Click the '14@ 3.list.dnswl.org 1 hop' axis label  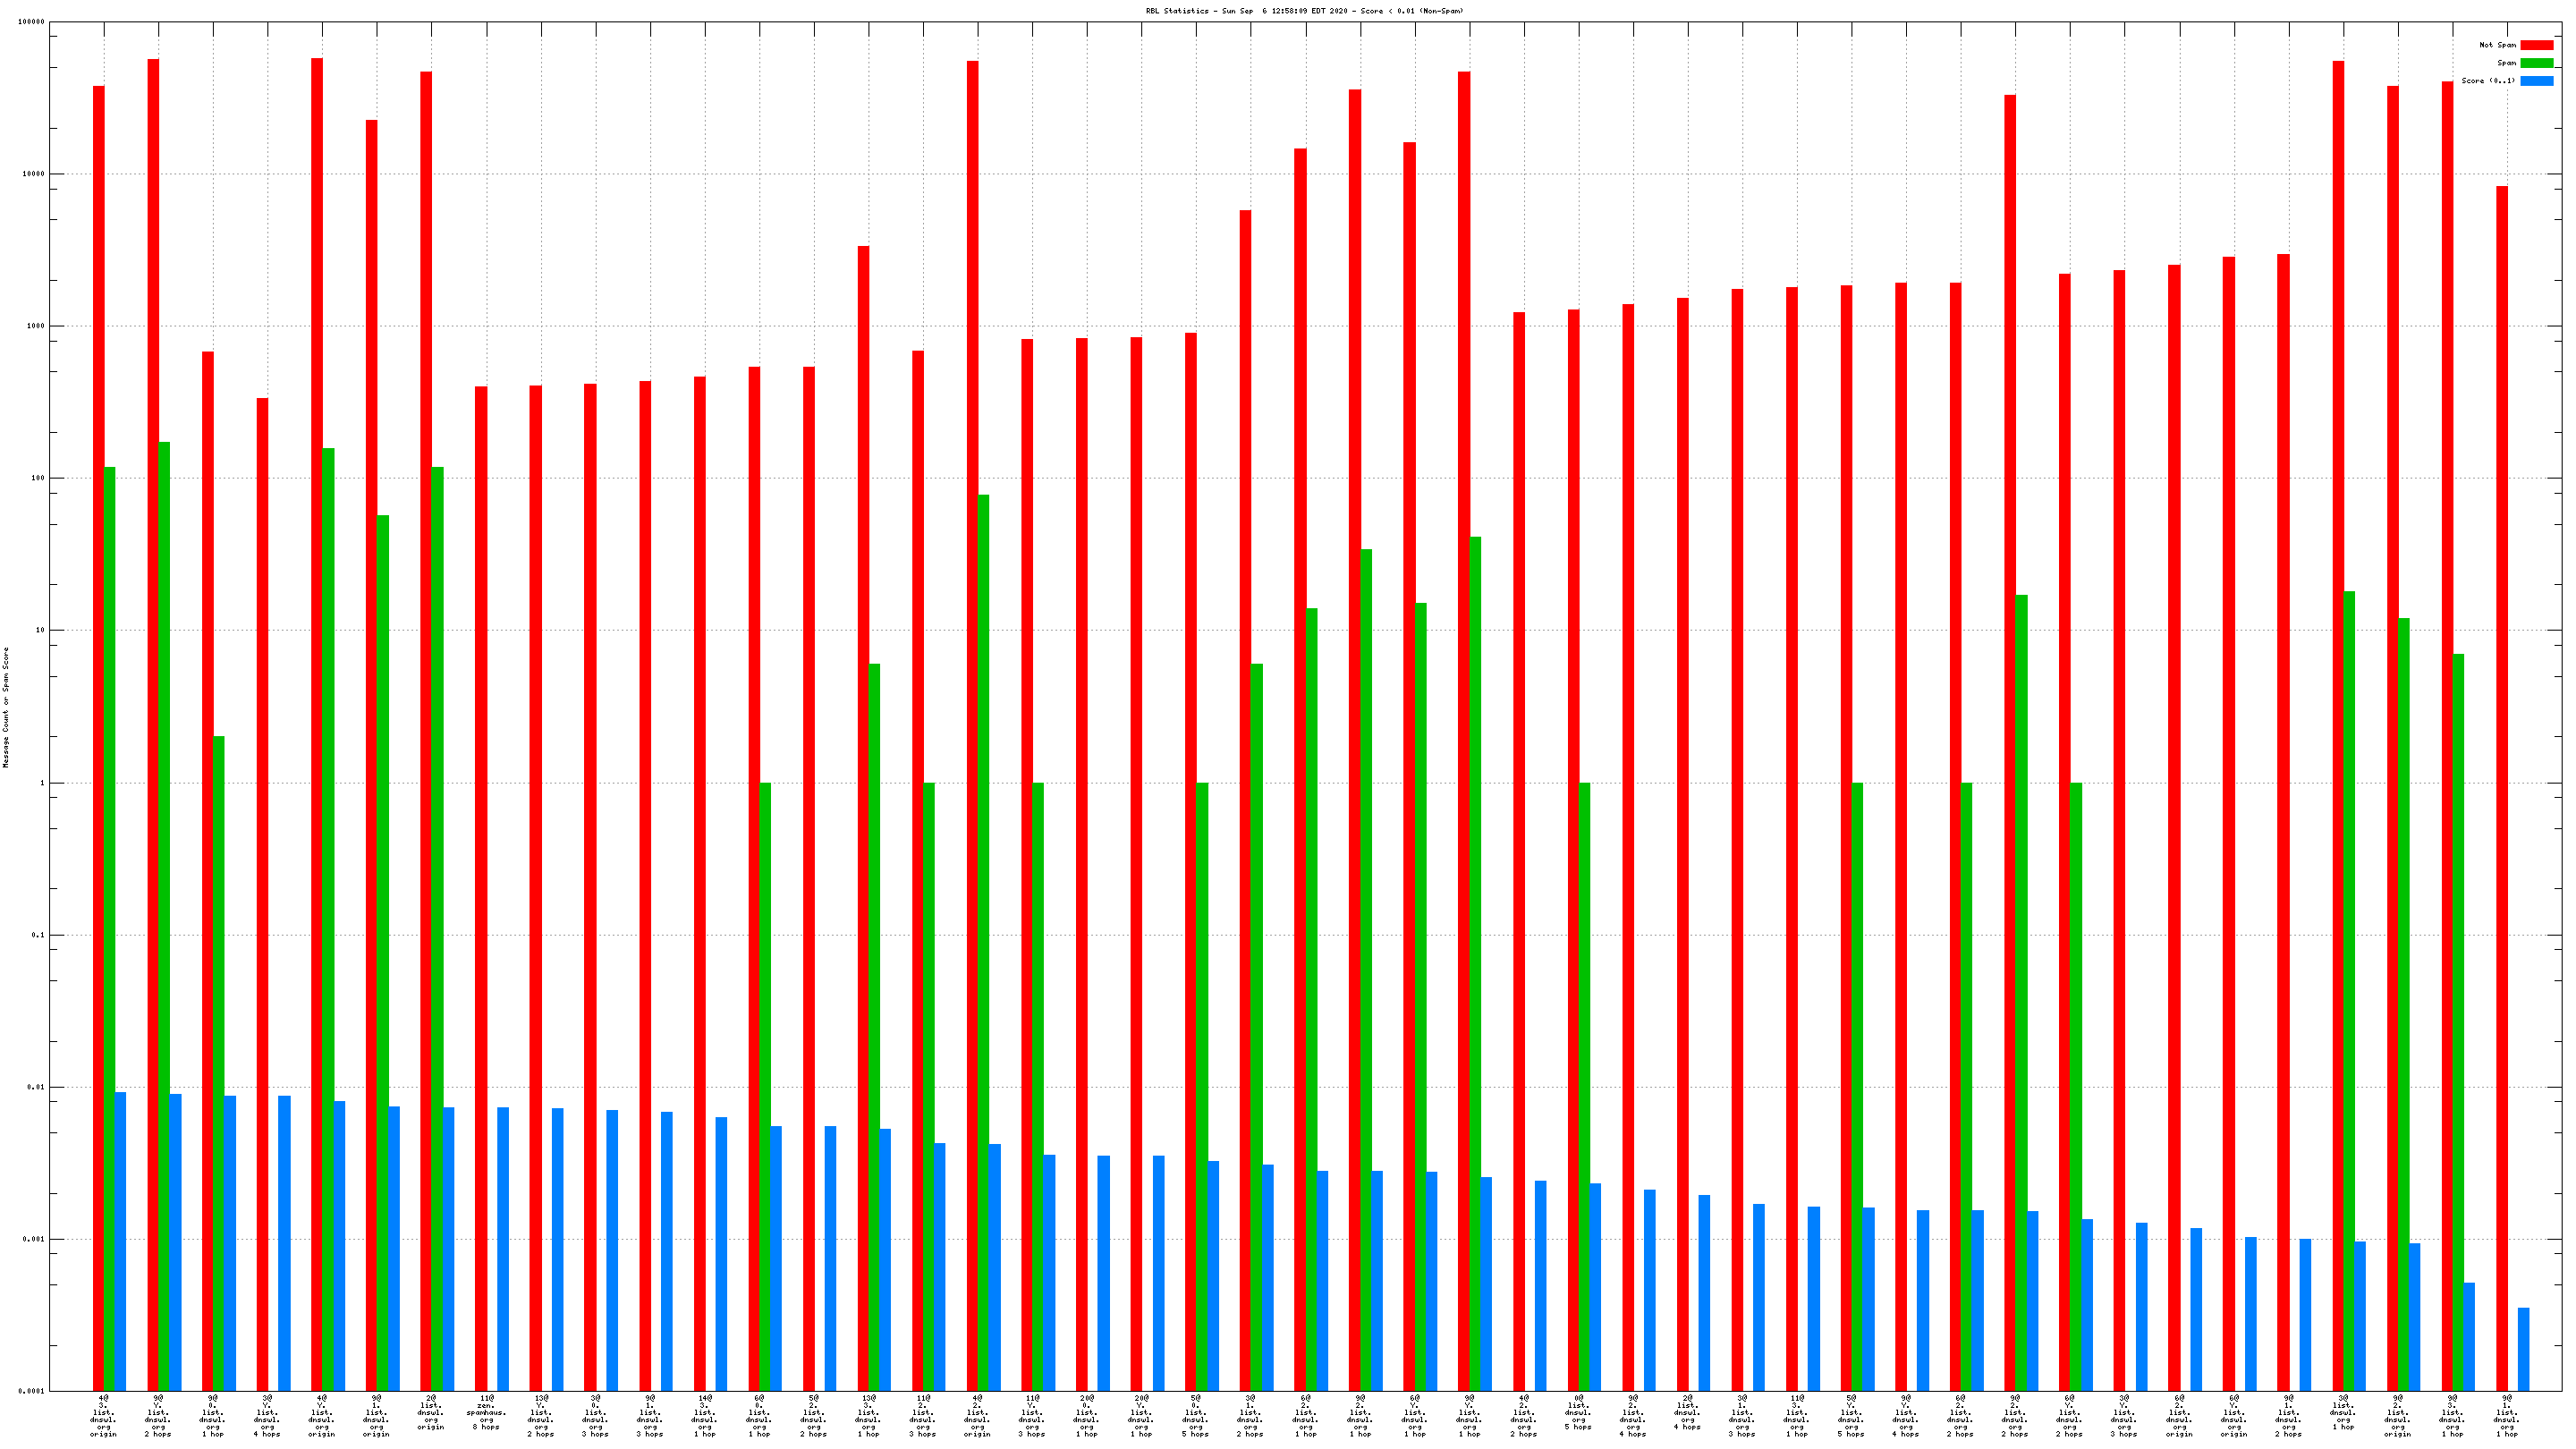click(x=705, y=1415)
